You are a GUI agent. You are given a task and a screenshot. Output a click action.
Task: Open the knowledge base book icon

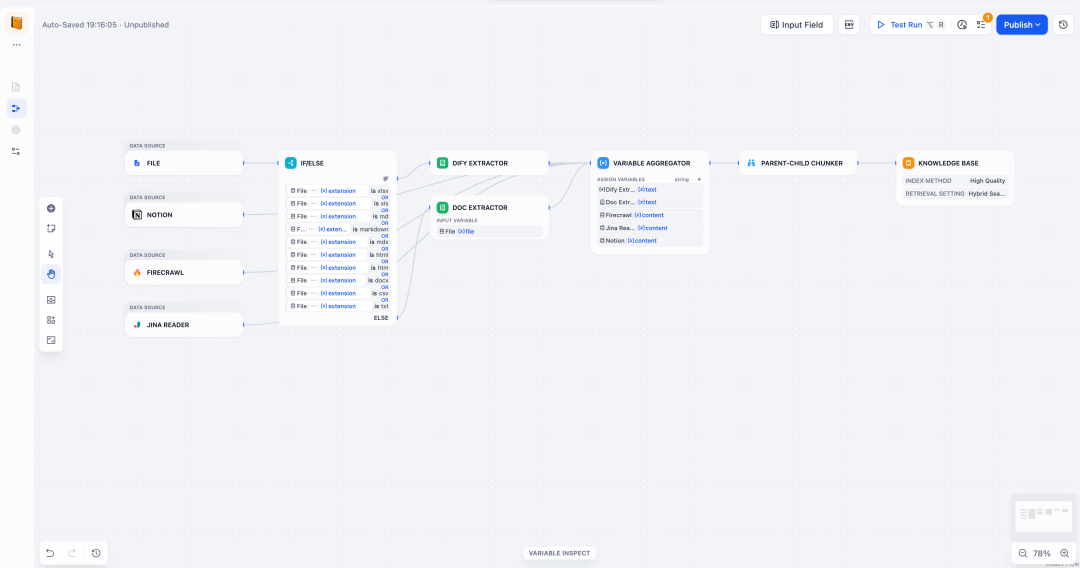click(17, 23)
